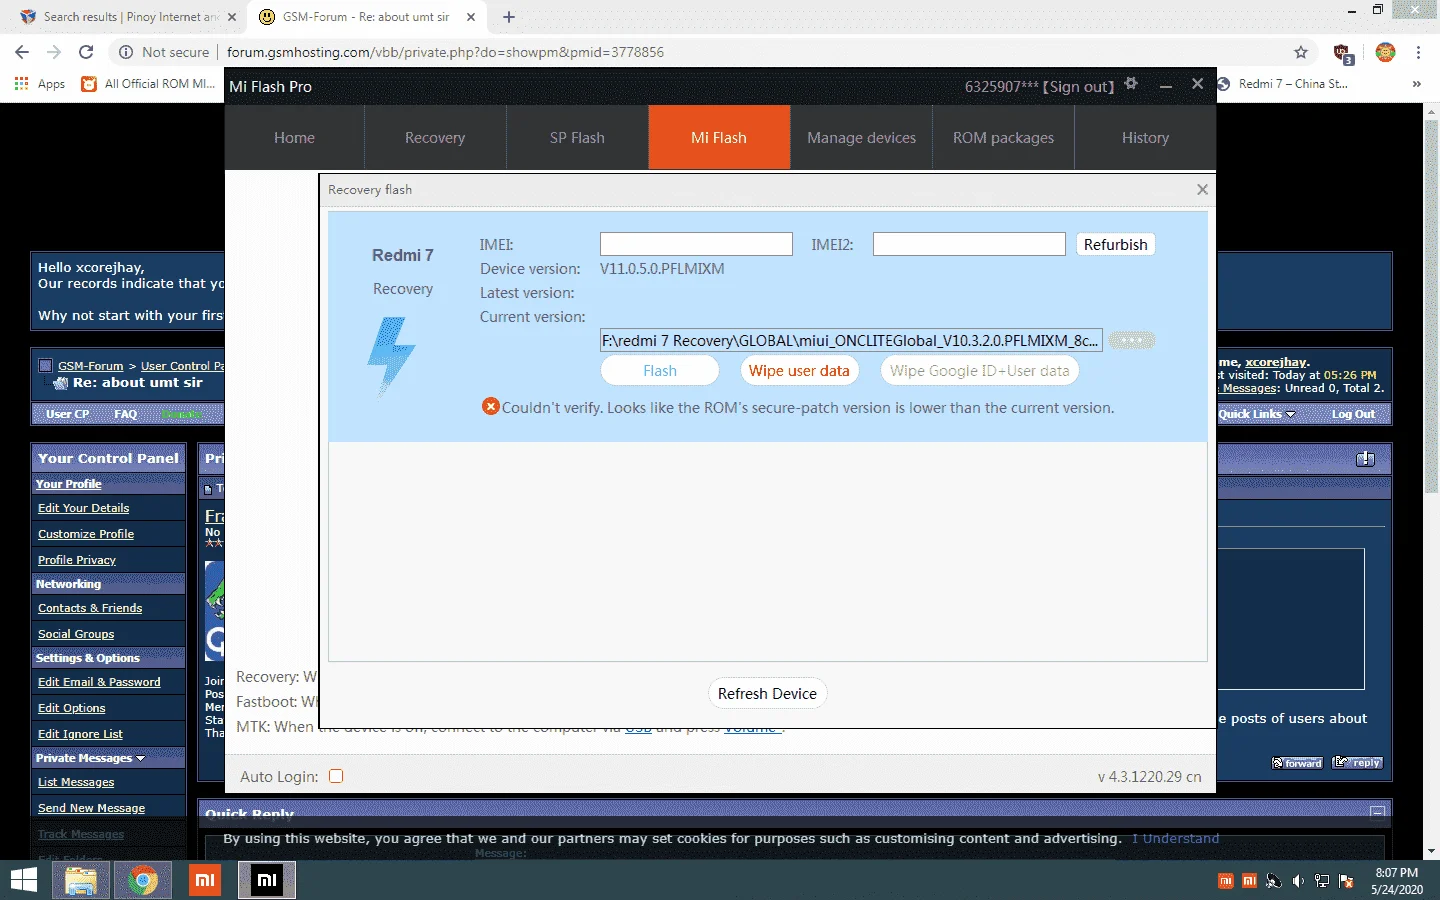
Task: Open a new browser tab
Action: point(509,17)
